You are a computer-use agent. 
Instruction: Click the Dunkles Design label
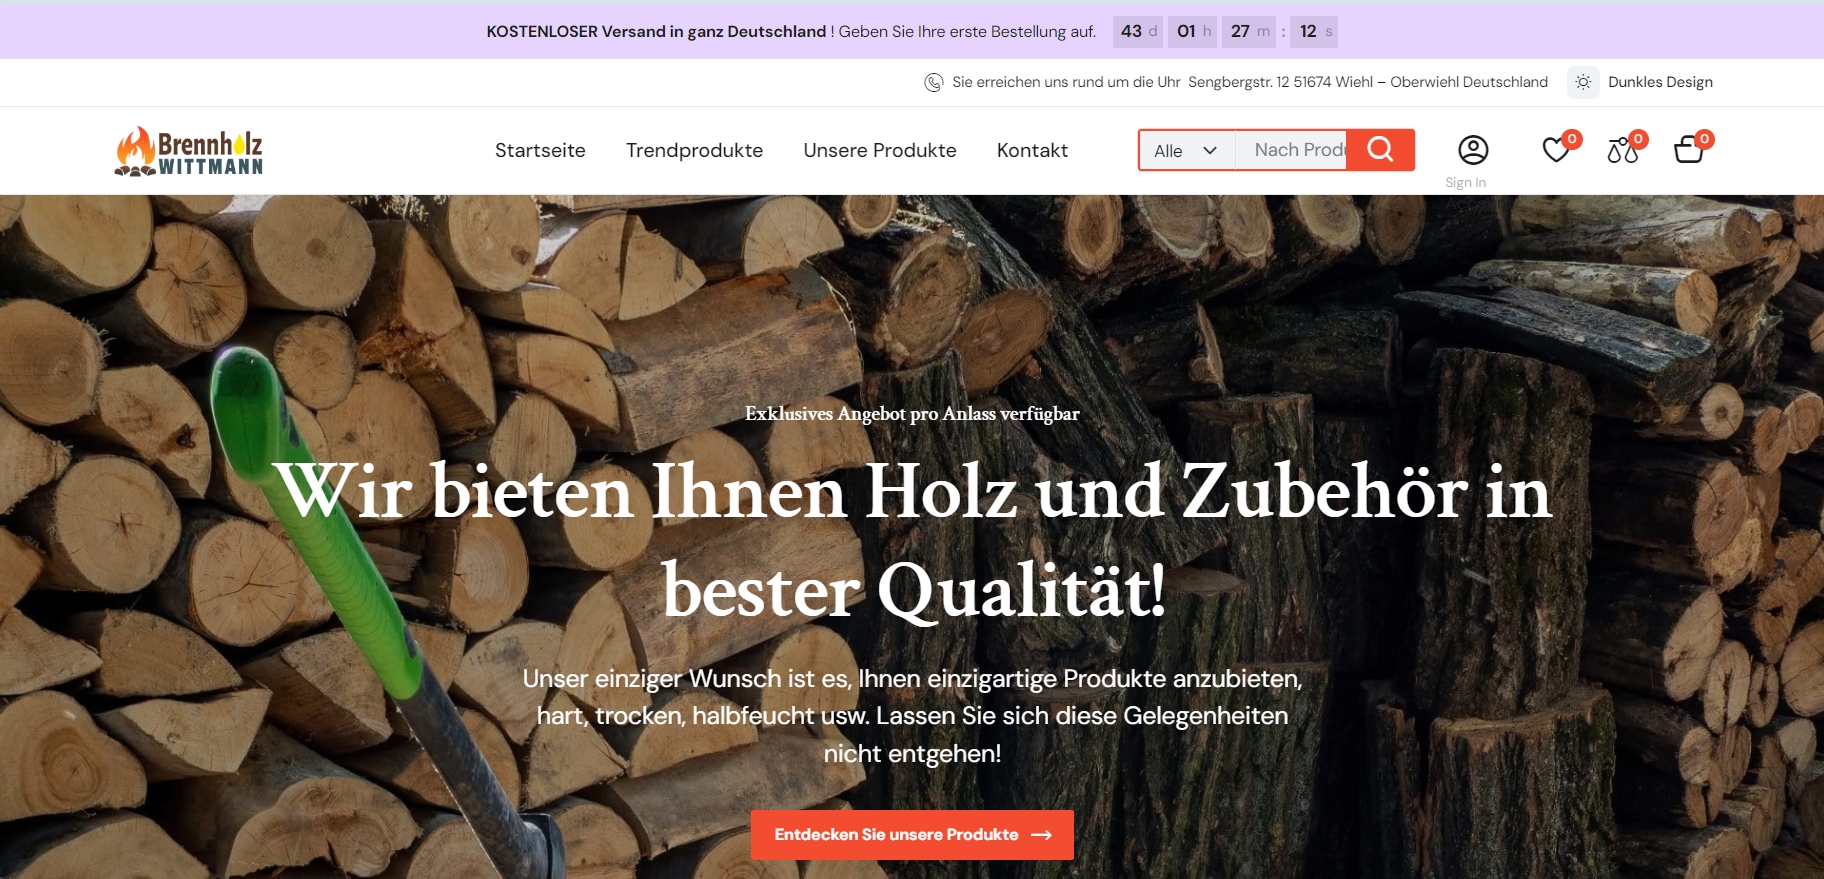pos(1660,82)
